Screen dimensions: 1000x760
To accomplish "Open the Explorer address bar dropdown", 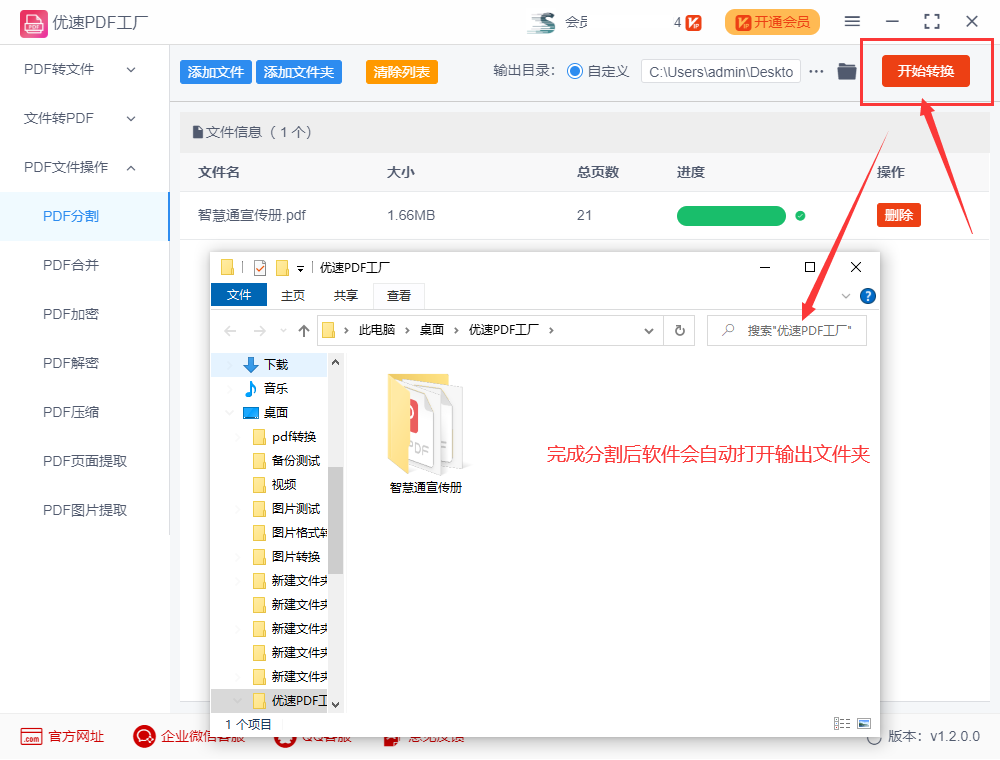I will coord(649,330).
